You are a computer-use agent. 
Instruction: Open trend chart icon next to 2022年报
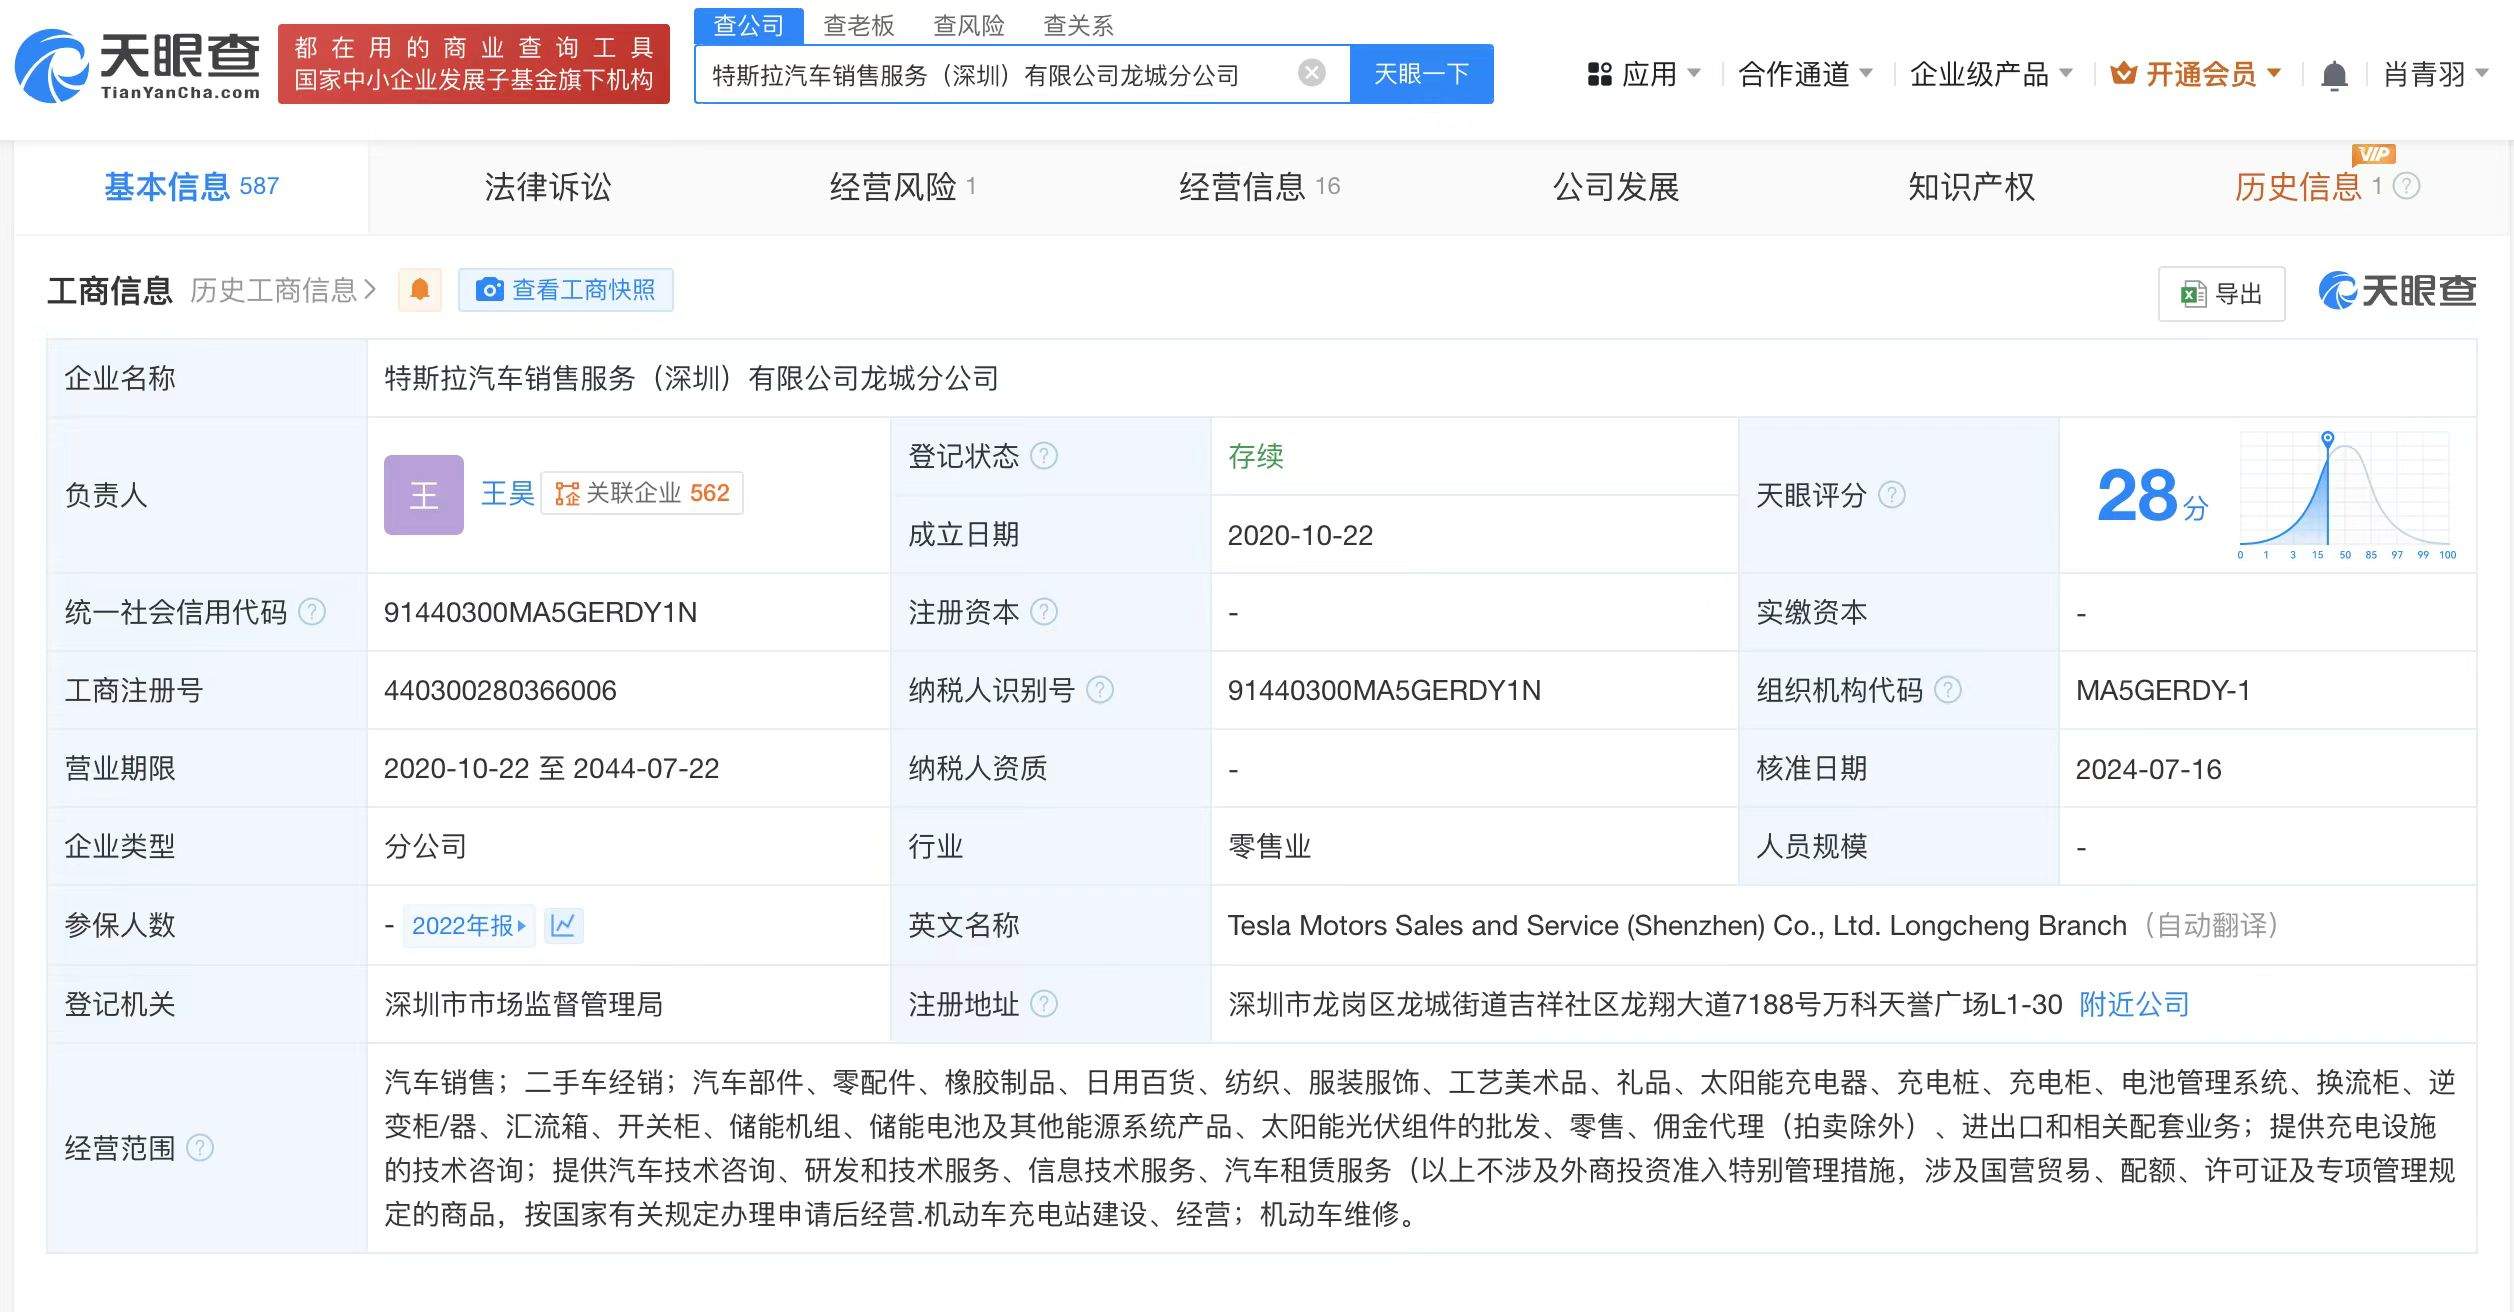click(x=563, y=925)
